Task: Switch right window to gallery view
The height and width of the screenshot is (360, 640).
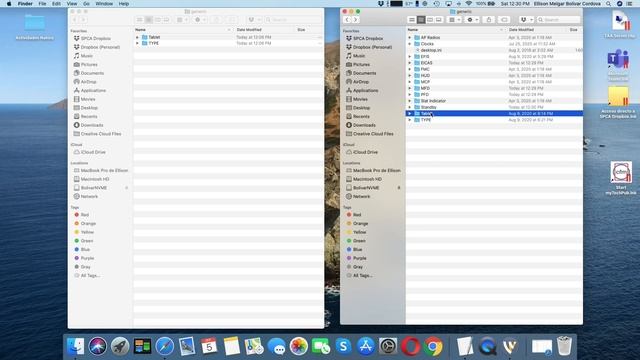Action: coord(439,20)
